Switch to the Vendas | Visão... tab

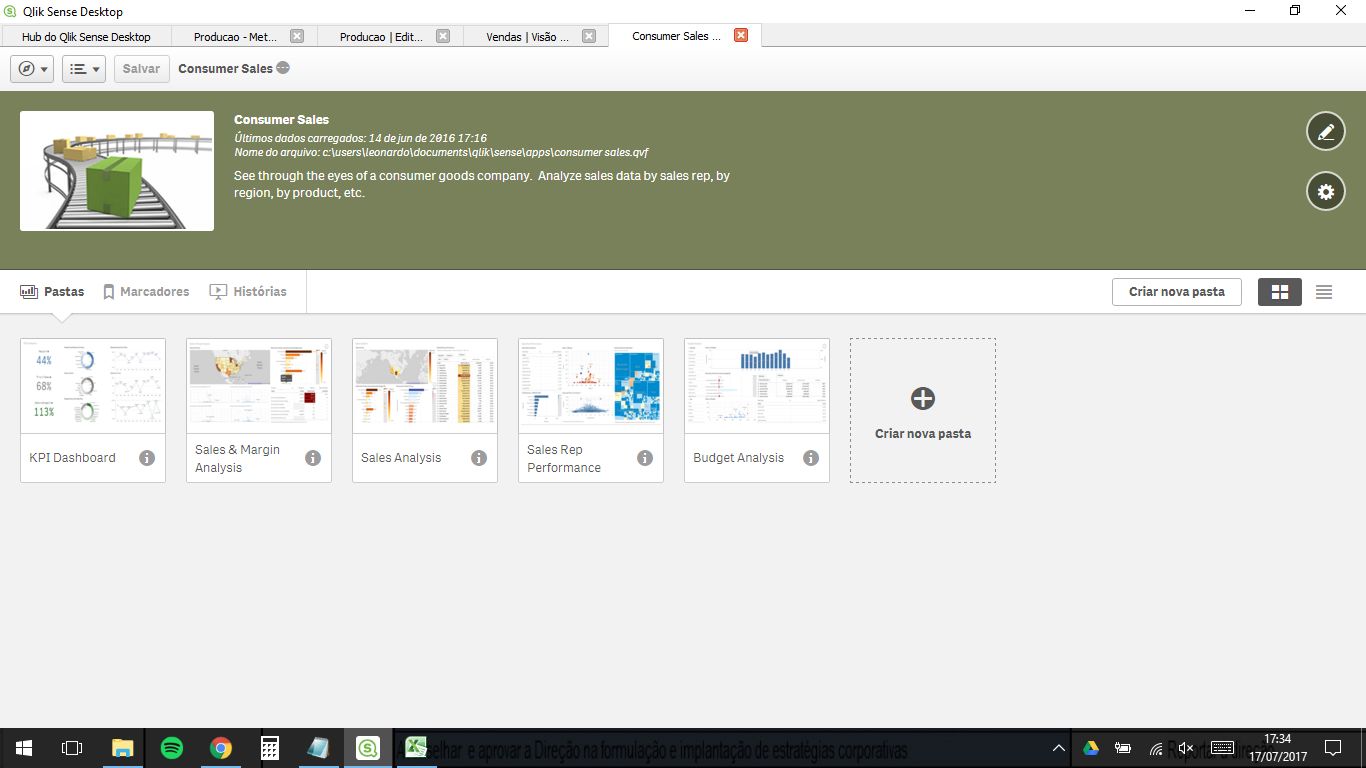point(527,36)
